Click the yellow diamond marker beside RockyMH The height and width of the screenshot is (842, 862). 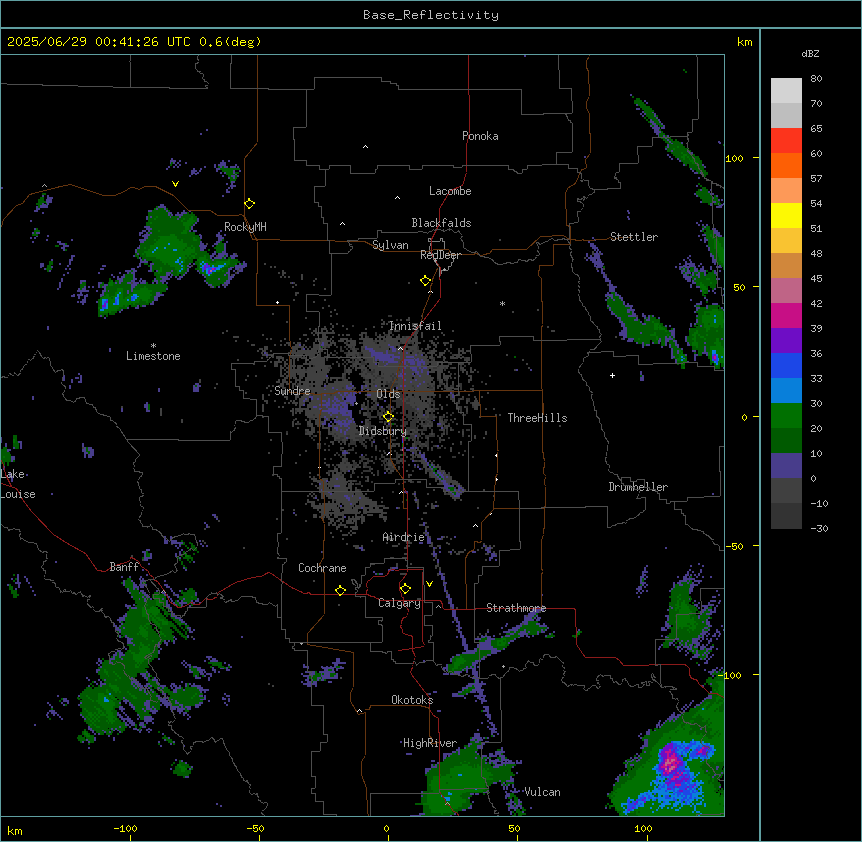click(x=250, y=203)
